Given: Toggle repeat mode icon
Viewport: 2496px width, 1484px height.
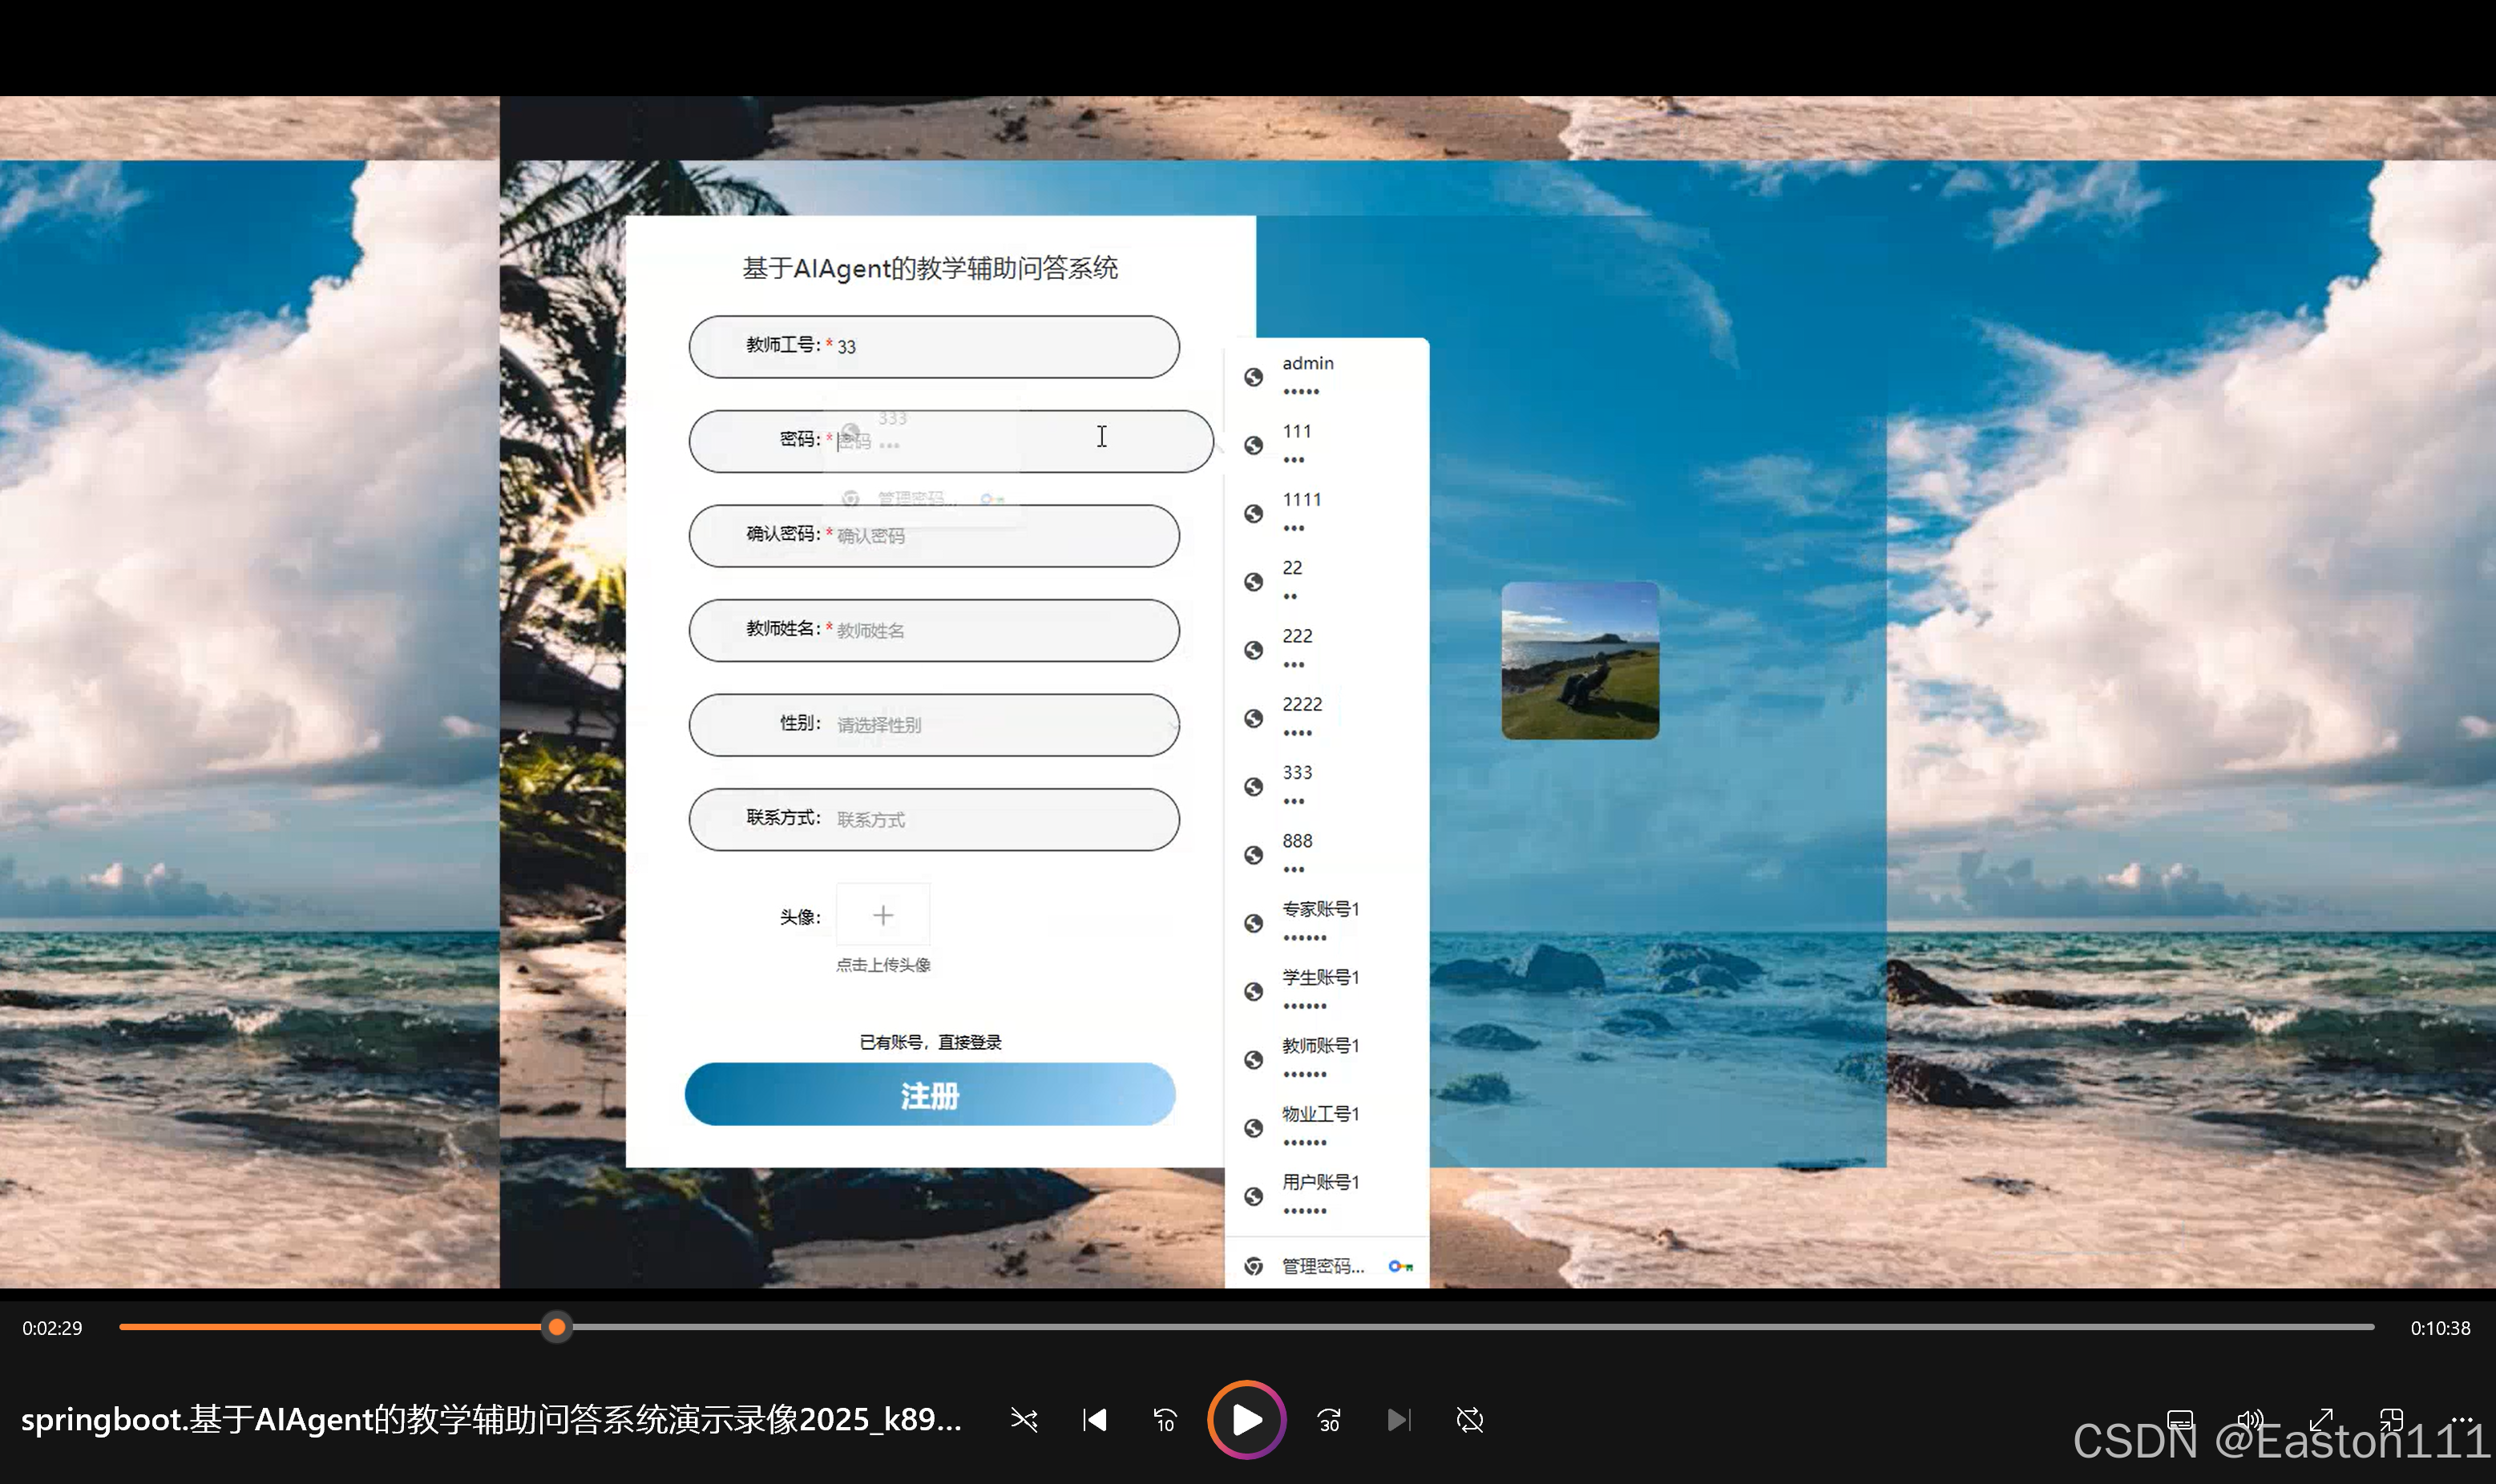Looking at the screenshot, I should 1470,1420.
